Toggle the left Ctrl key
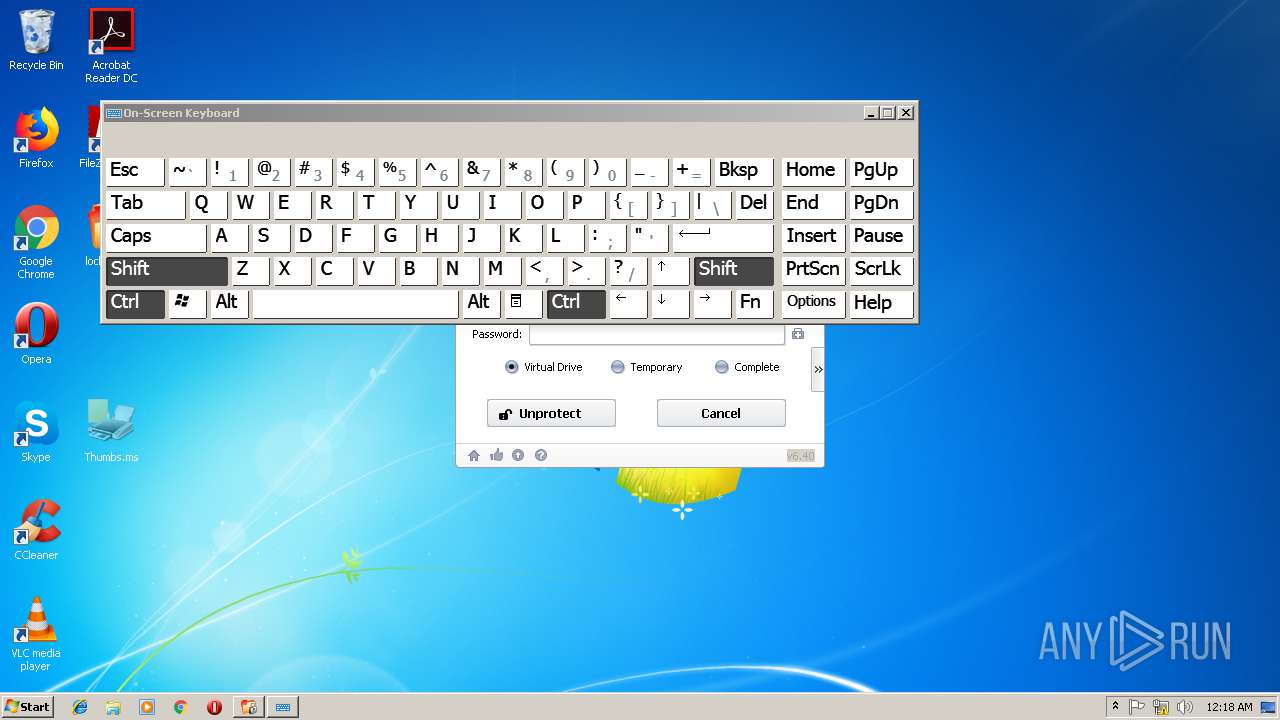This screenshot has height=720, width=1280. [135, 303]
